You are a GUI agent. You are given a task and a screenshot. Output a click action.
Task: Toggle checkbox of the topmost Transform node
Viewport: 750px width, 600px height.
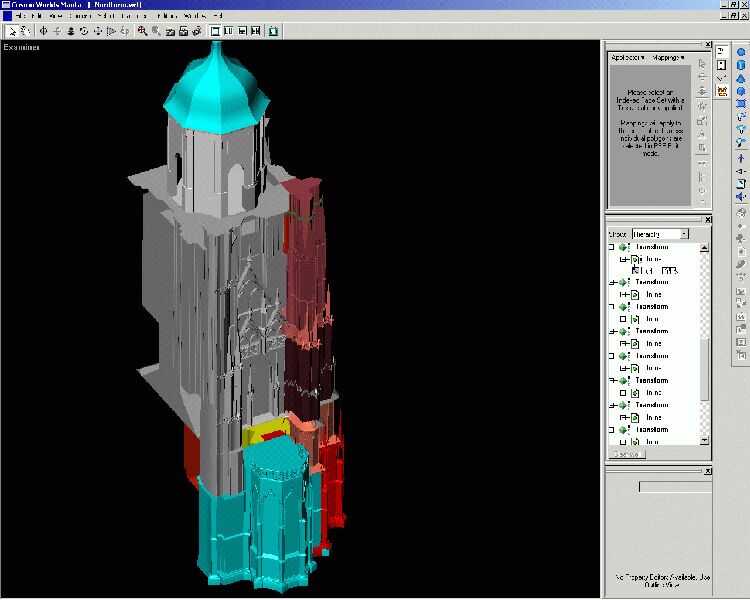[612, 247]
